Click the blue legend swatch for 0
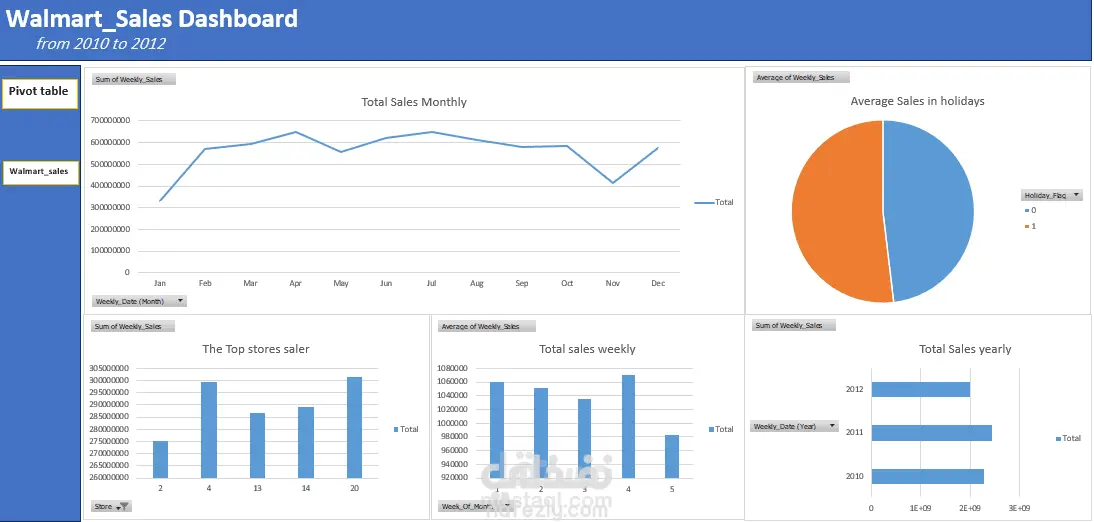1094x522 pixels. point(1027,210)
